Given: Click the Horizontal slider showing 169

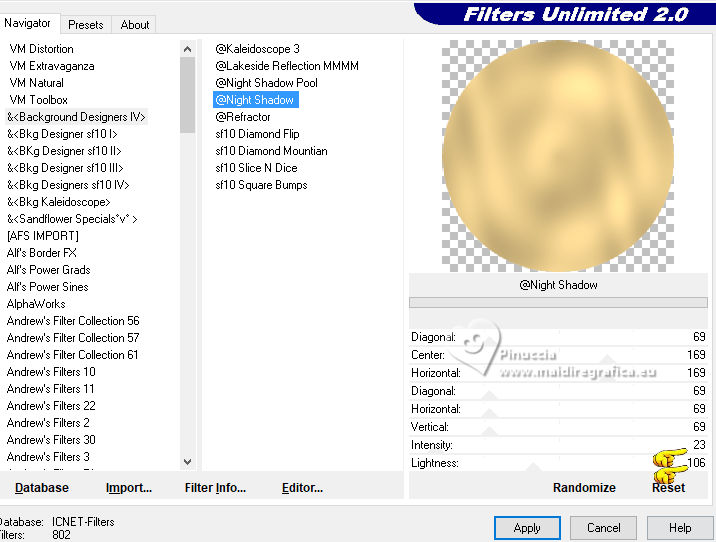Looking at the screenshot, I should [558, 373].
